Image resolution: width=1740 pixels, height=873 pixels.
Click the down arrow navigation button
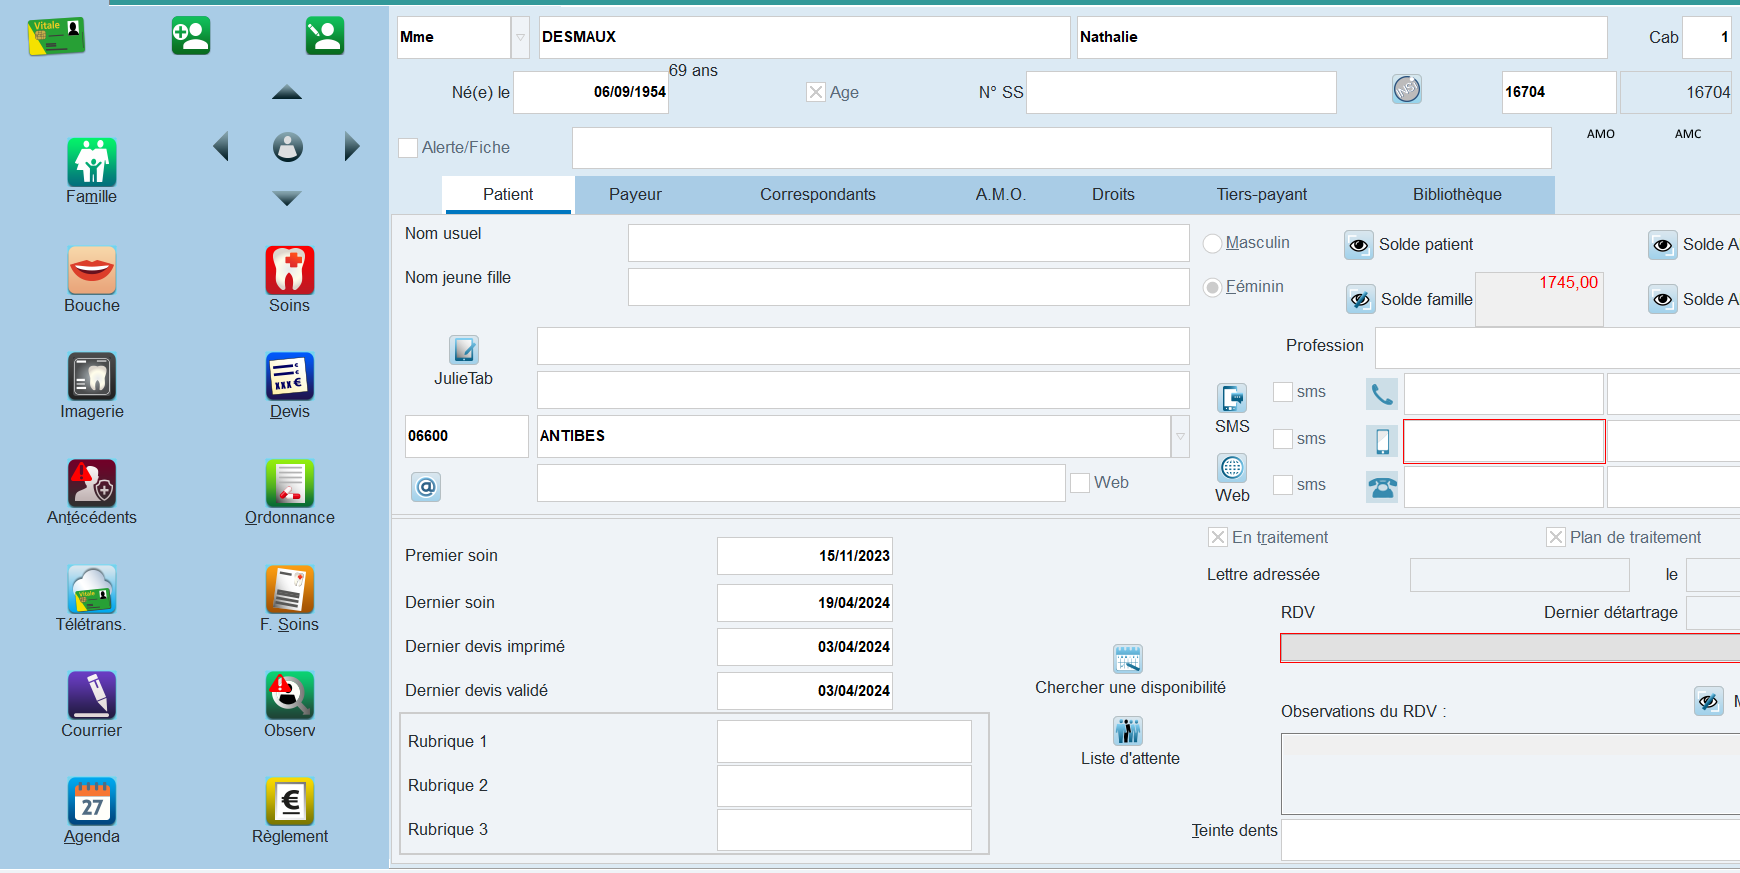pos(287,198)
